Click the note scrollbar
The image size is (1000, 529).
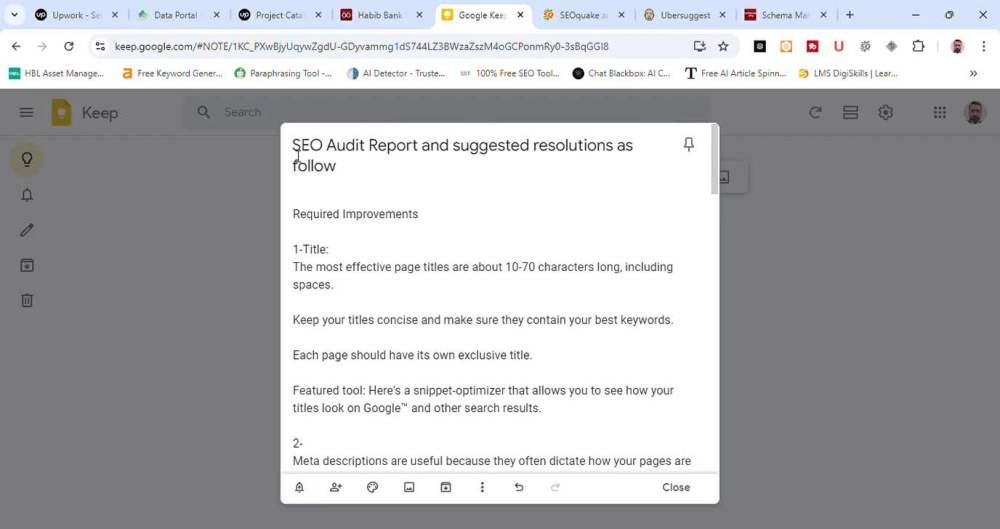[x=714, y=160]
